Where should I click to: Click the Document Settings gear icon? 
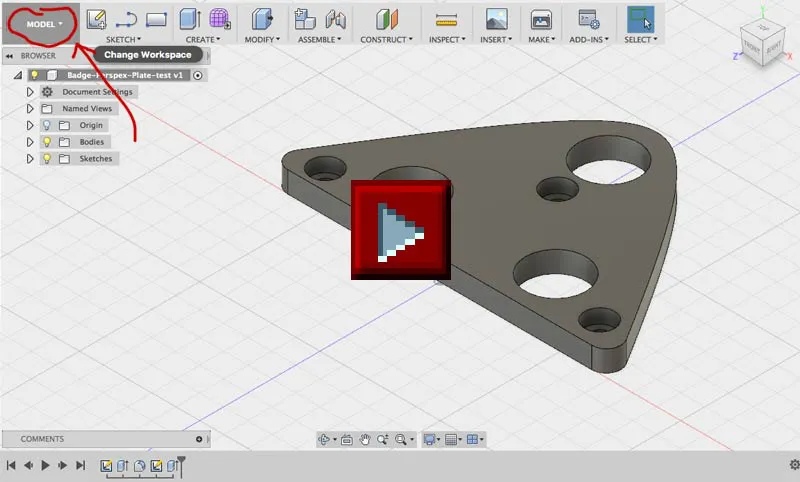[x=47, y=92]
